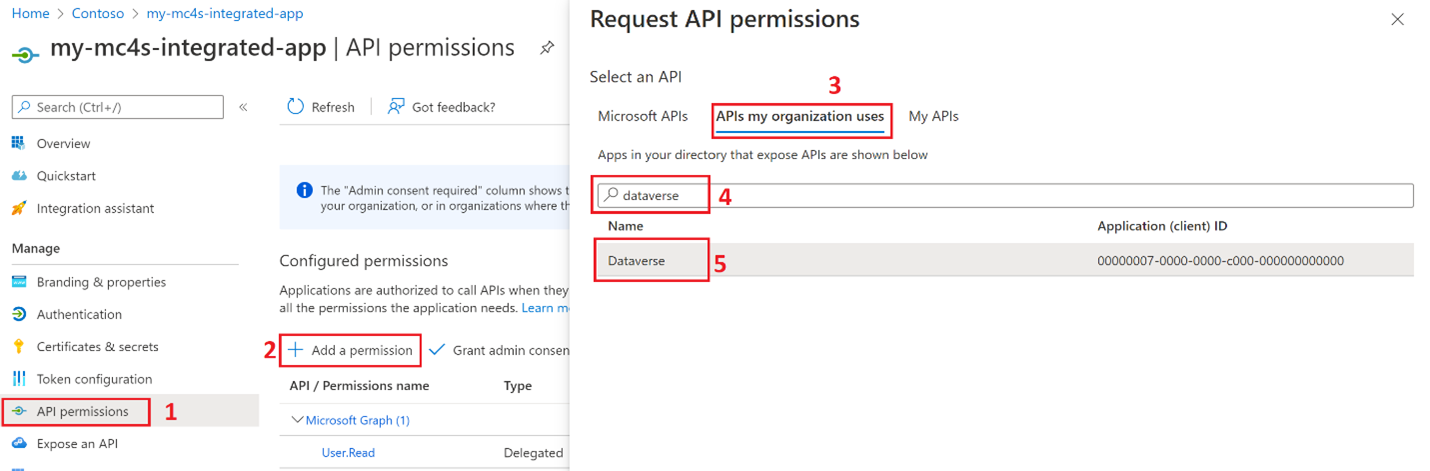
Task: Open Contoso breadcrumb link
Action: click(x=98, y=14)
